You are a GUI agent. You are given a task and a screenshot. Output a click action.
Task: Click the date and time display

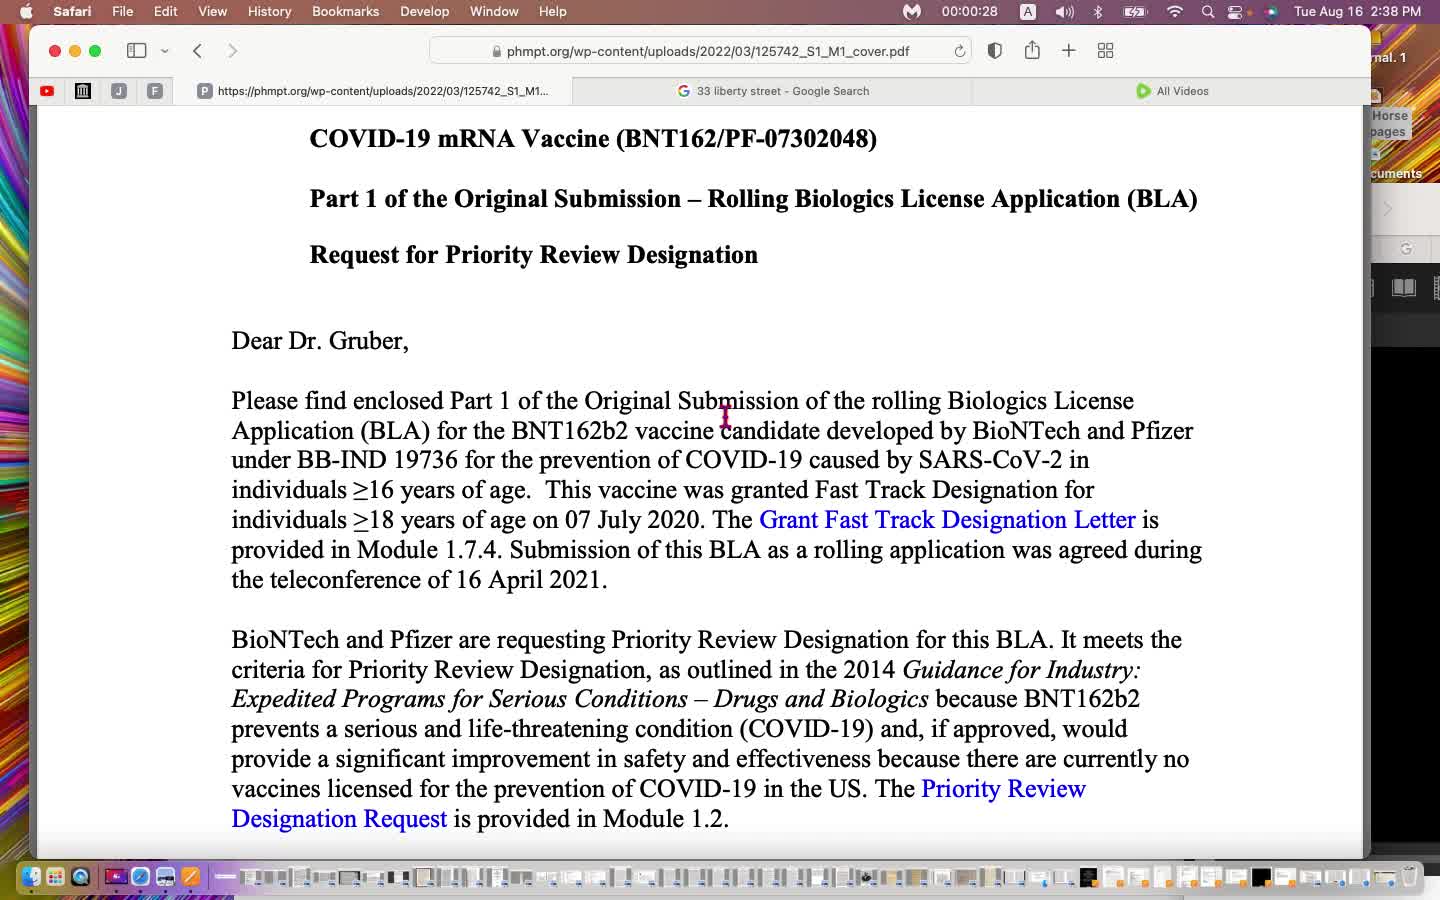(1357, 11)
